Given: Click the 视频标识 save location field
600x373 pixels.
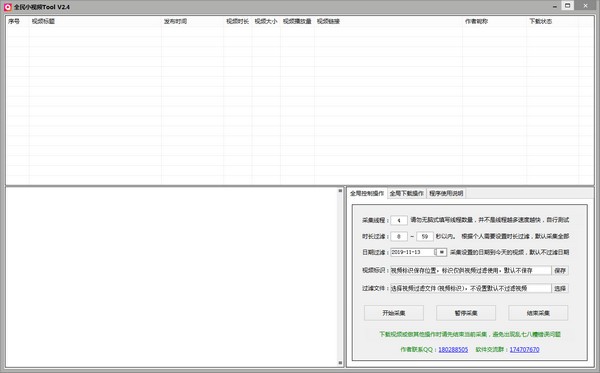Looking at the screenshot, I should [x=471, y=270].
